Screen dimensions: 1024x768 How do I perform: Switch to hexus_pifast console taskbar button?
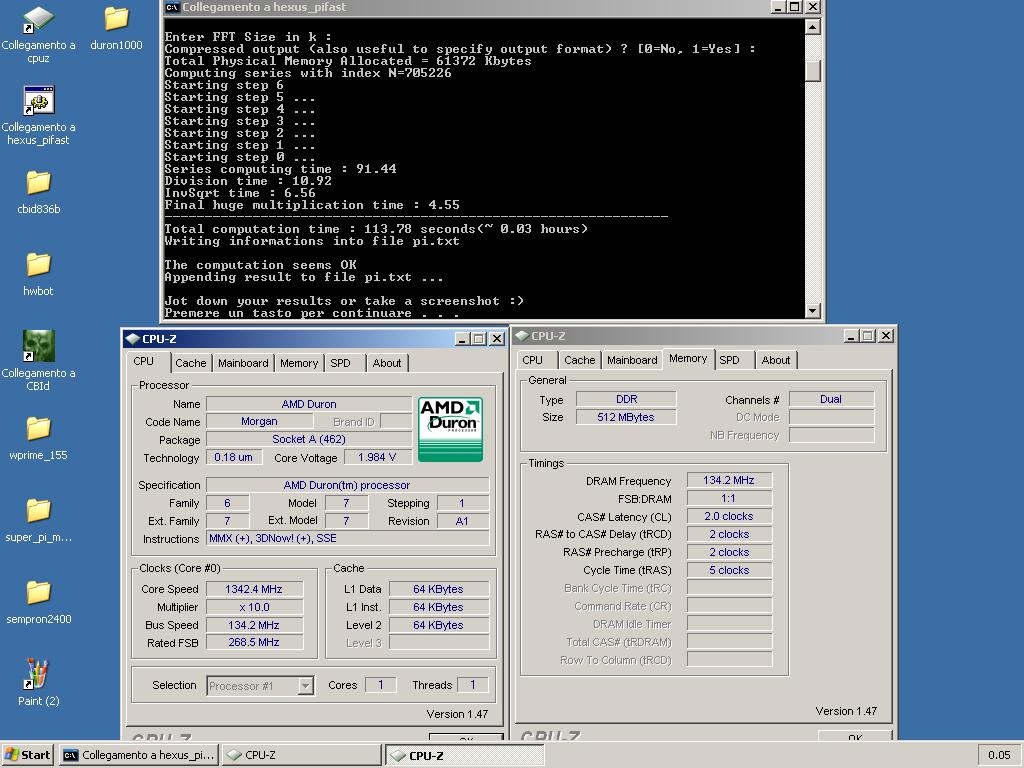139,755
